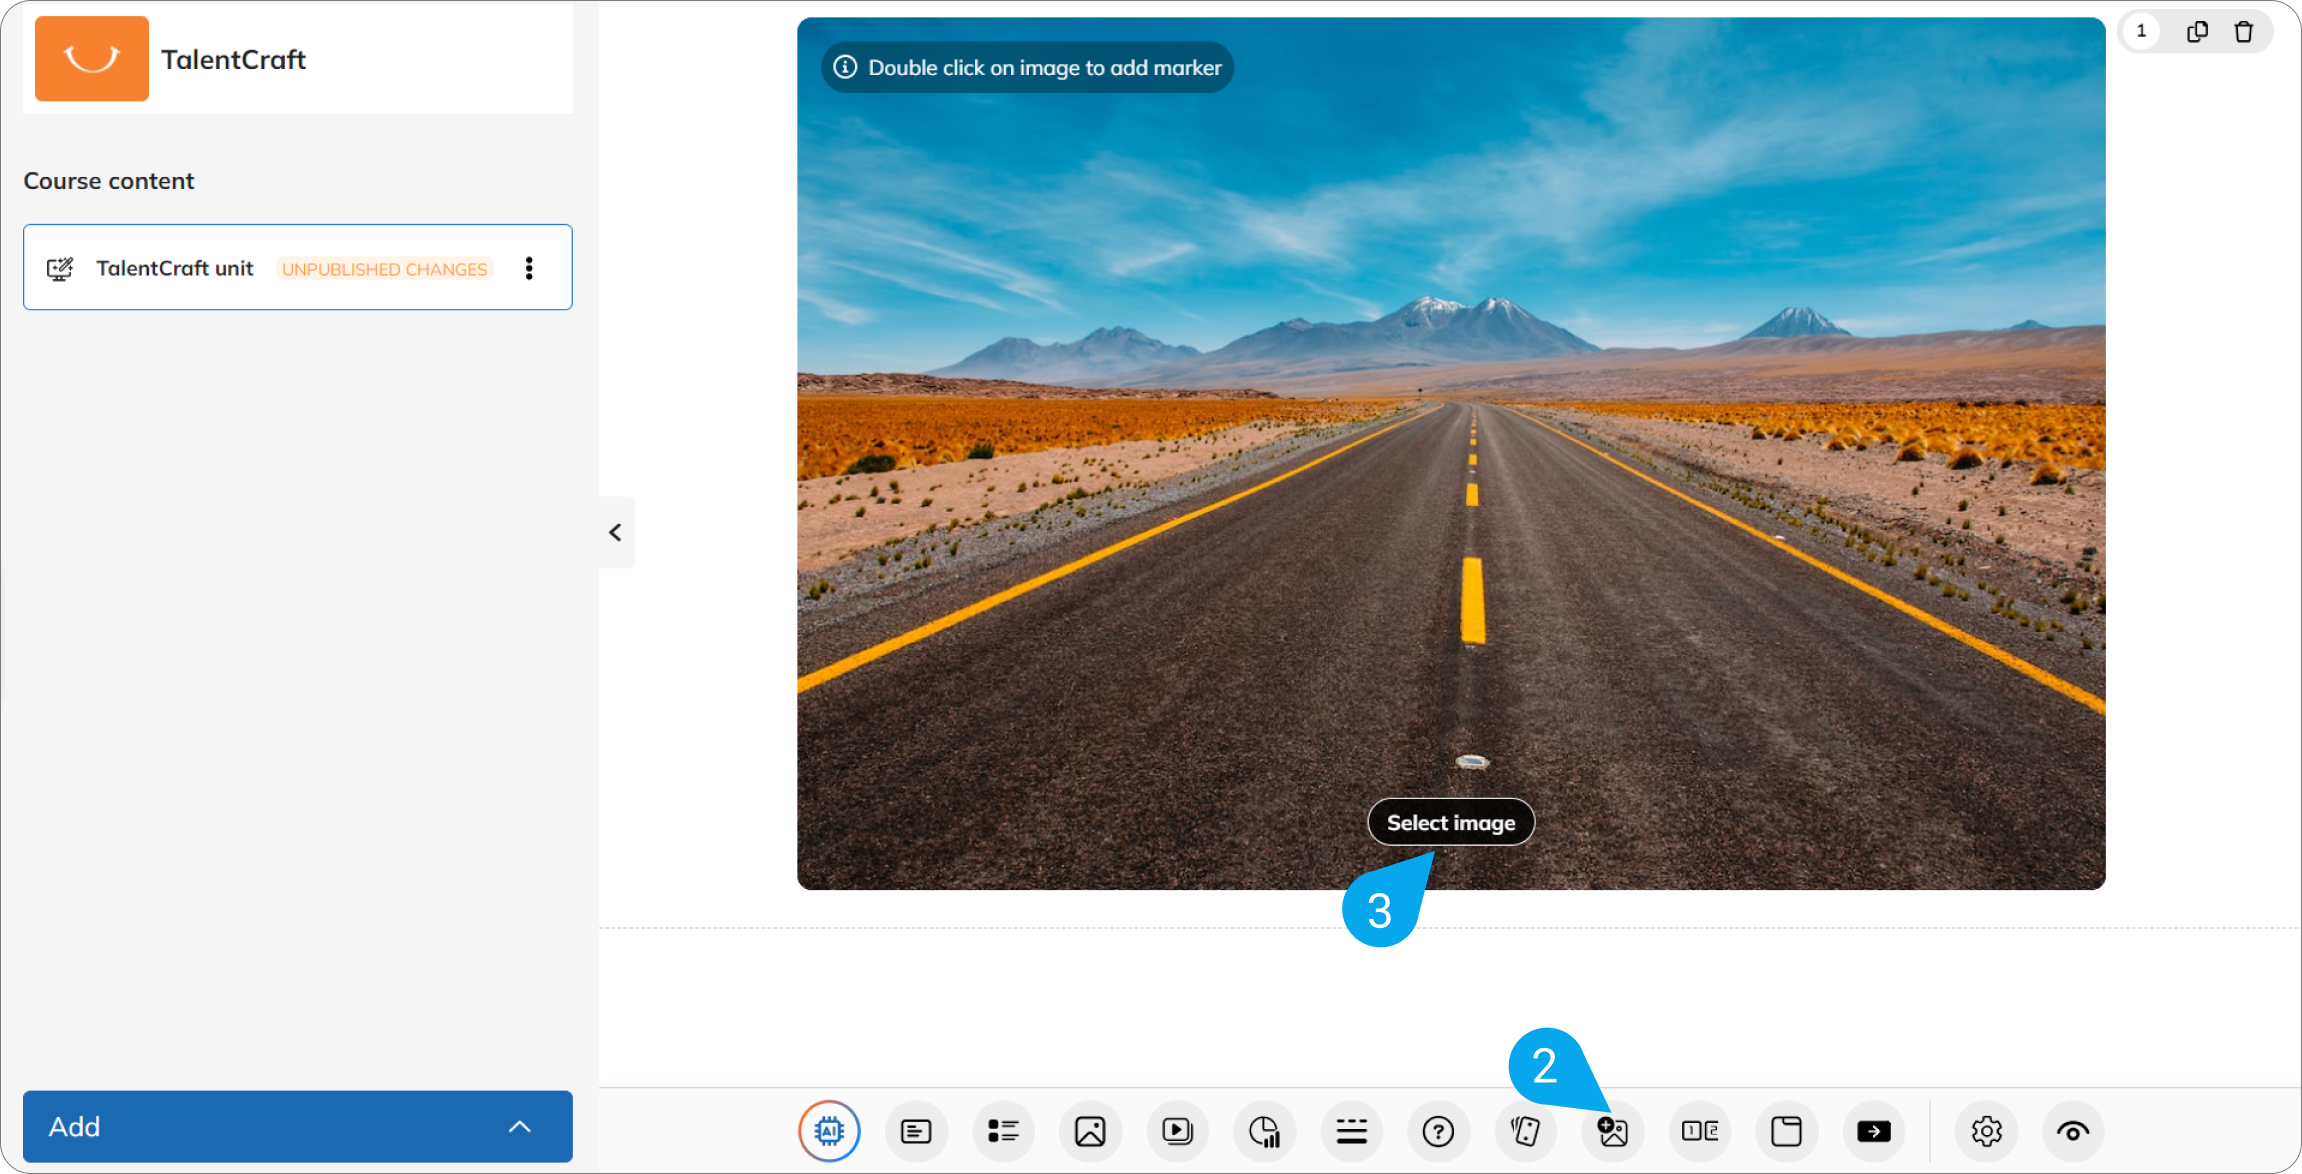Click the Course content heading

(109, 181)
